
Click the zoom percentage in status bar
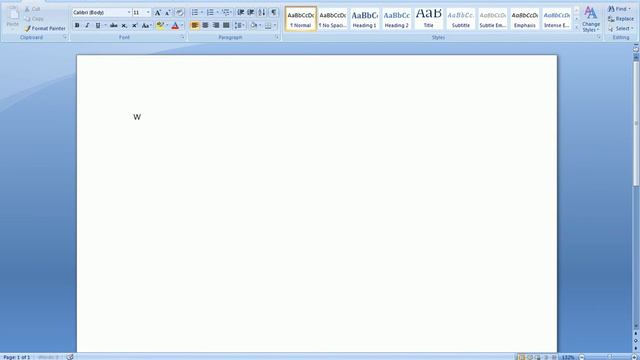click(568, 357)
